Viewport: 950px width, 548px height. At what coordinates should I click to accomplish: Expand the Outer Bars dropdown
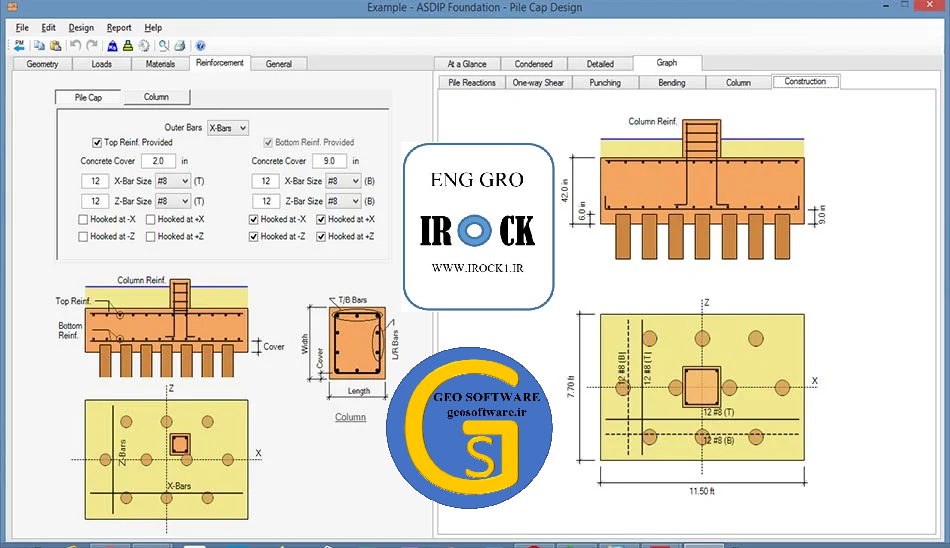[227, 128]
